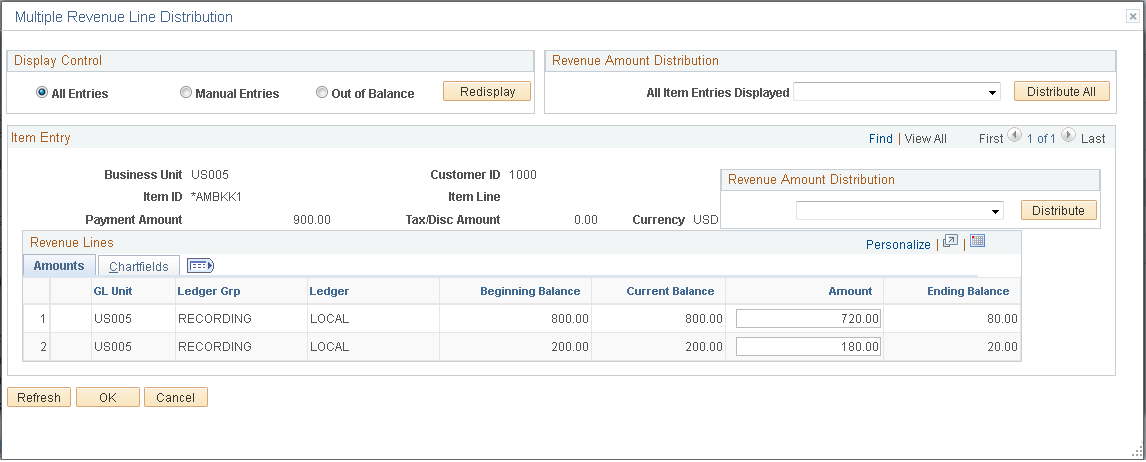Select the Manual Entries radio button
1146x462 pixels.
186,93
